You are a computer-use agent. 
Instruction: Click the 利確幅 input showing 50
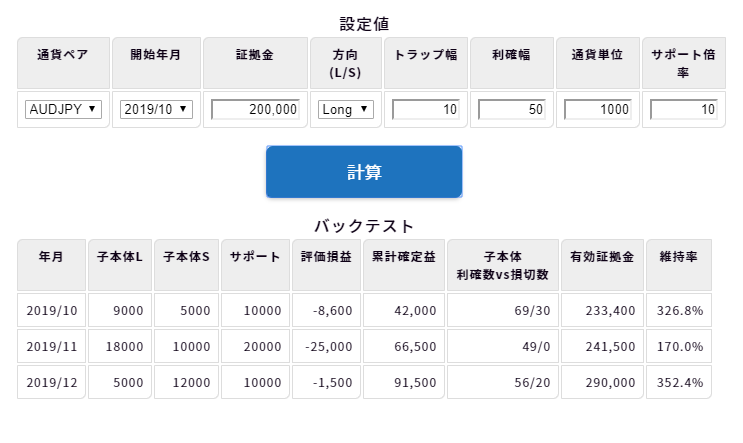coord(512,109)
